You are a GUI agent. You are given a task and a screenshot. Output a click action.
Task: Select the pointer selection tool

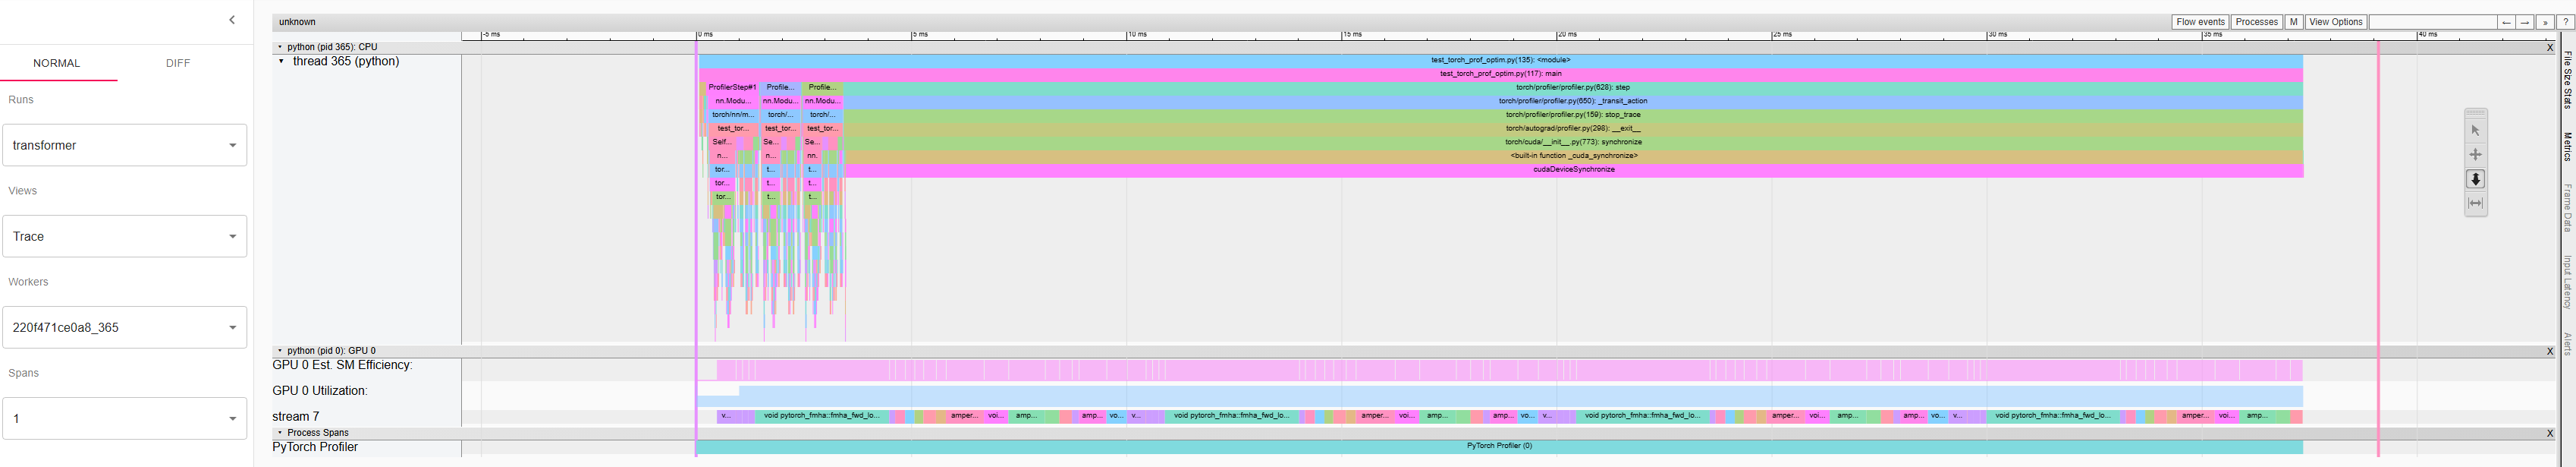coord(2475,130)
